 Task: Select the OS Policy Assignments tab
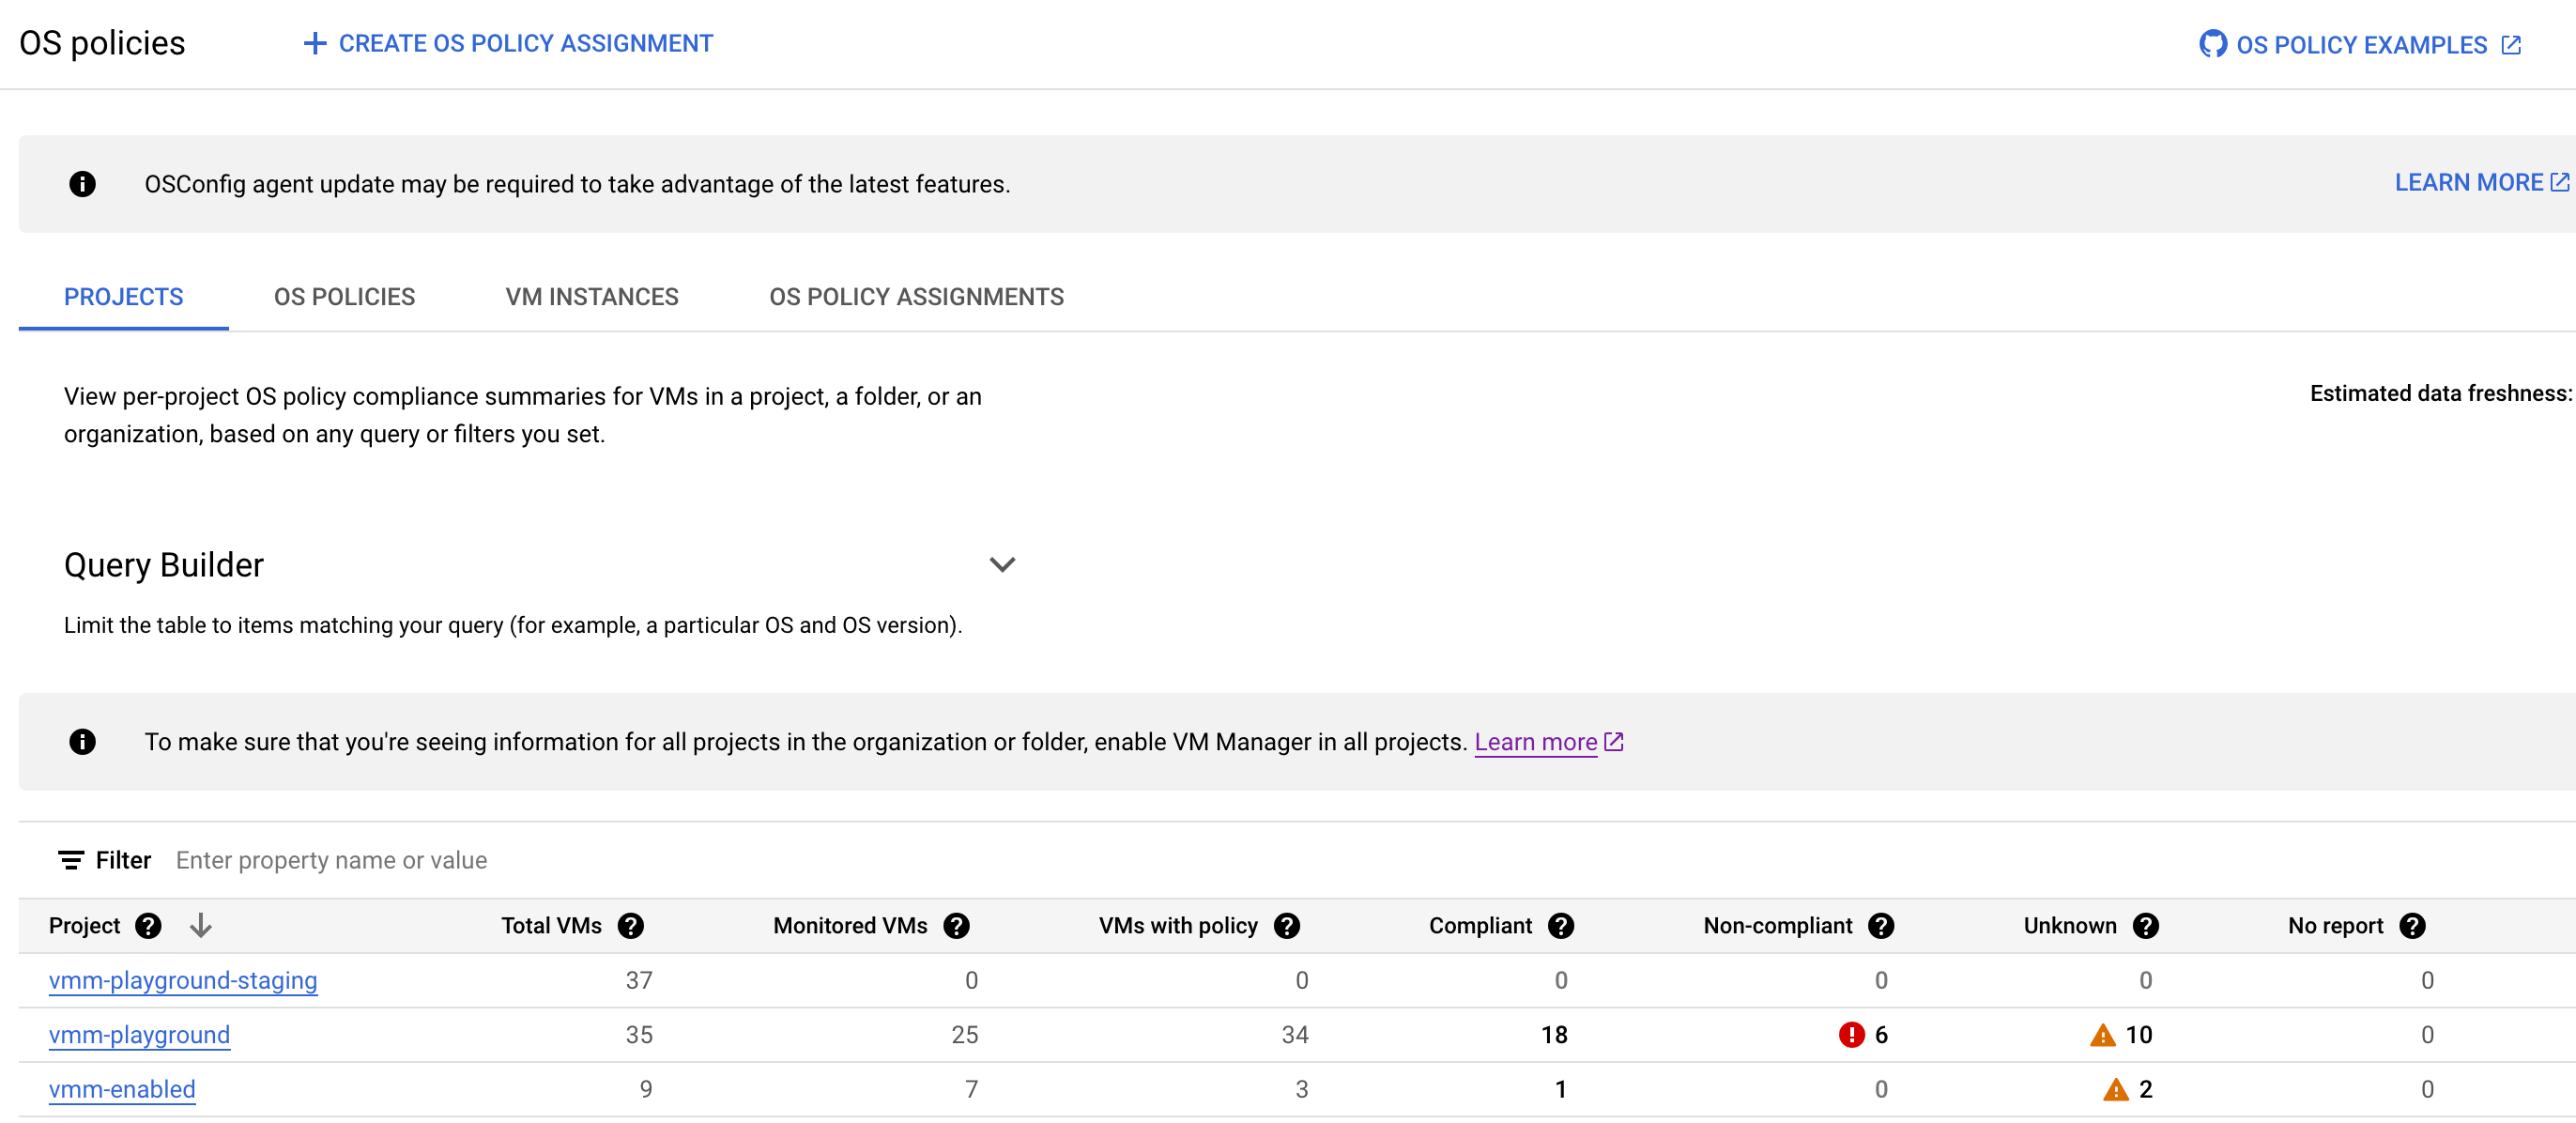[x=915, y=296]
